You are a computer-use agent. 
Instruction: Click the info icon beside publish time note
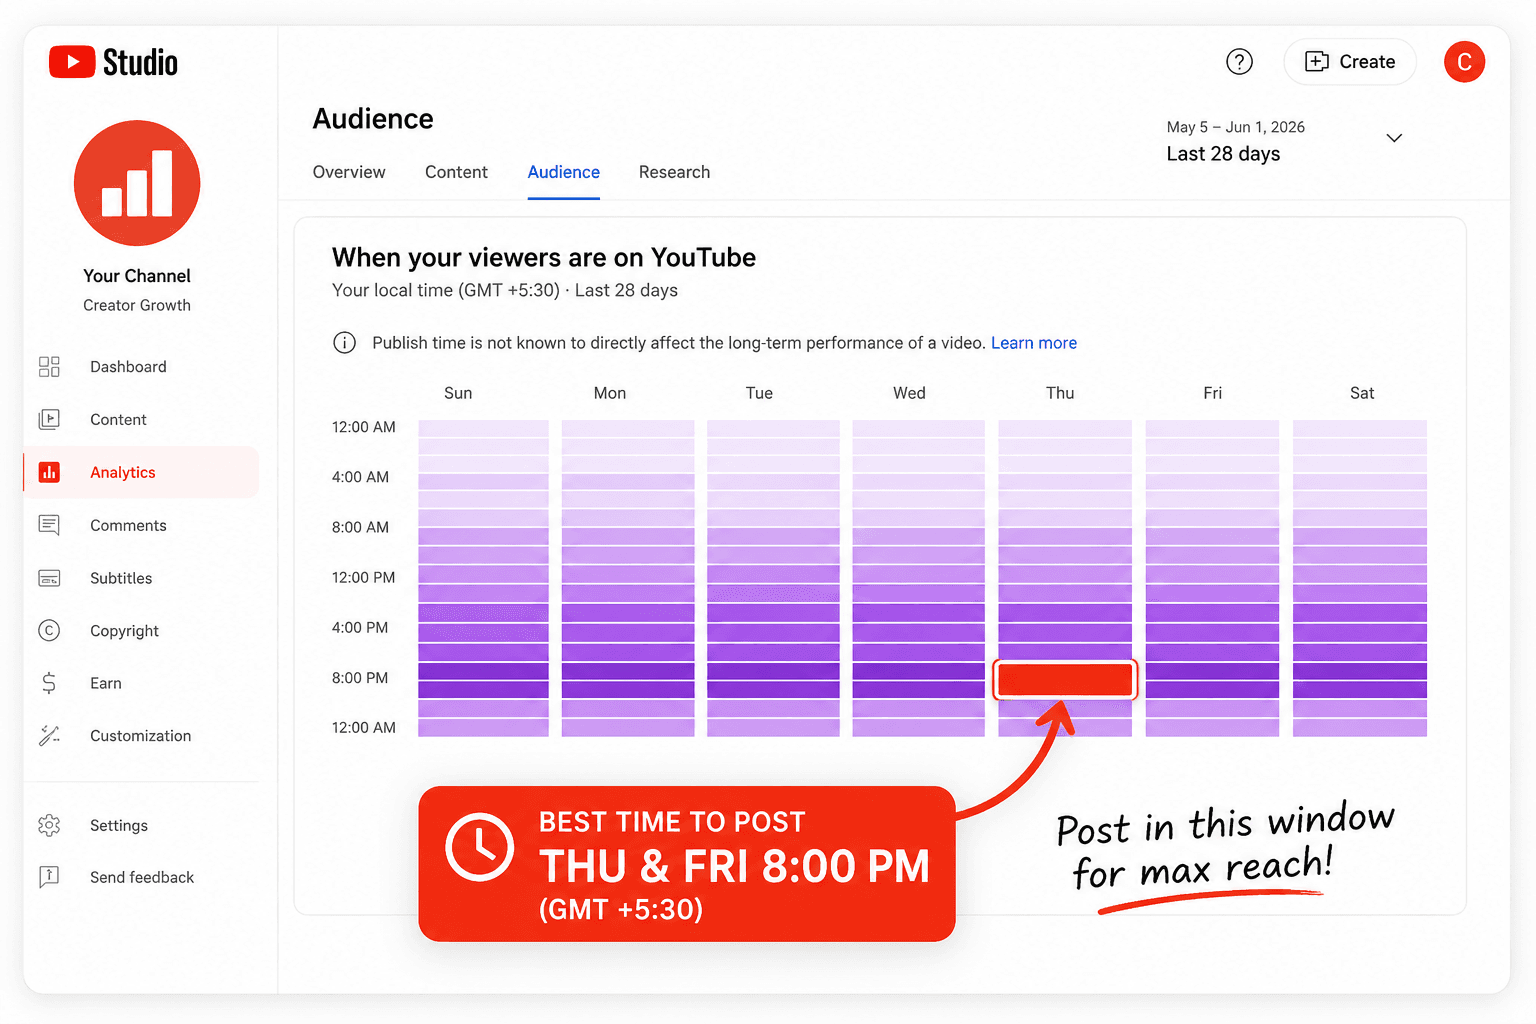coord(344,343)
